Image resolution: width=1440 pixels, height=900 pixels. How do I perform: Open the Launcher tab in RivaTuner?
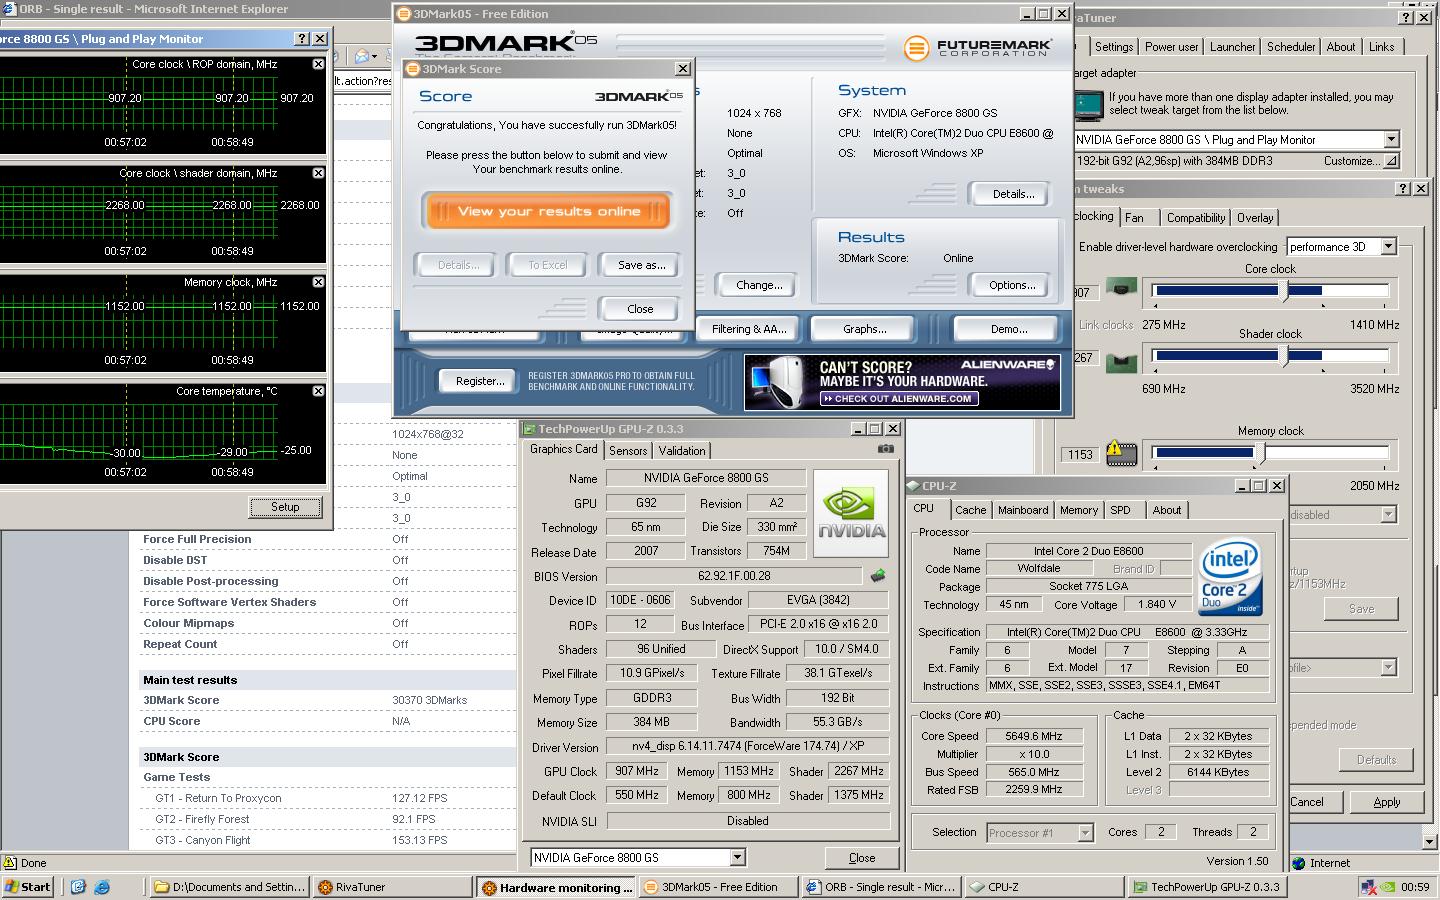(x=1232, y=47)
